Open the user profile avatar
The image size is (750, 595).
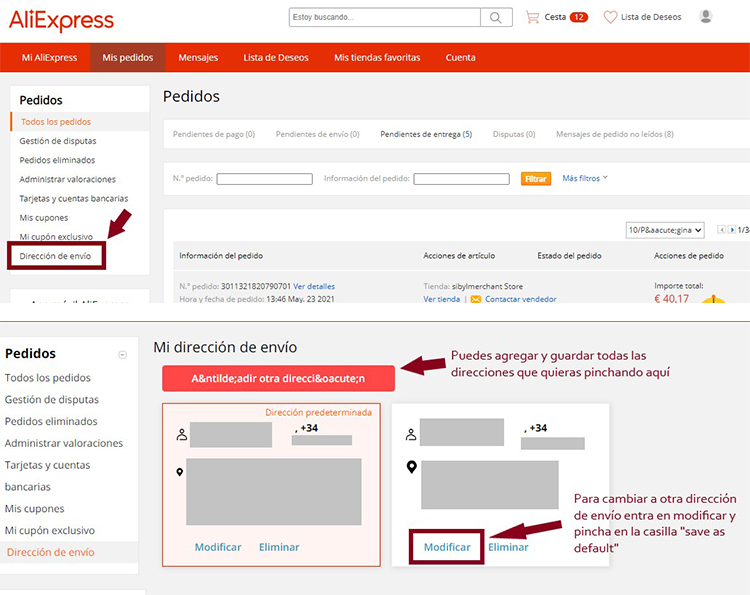point(706,17)
